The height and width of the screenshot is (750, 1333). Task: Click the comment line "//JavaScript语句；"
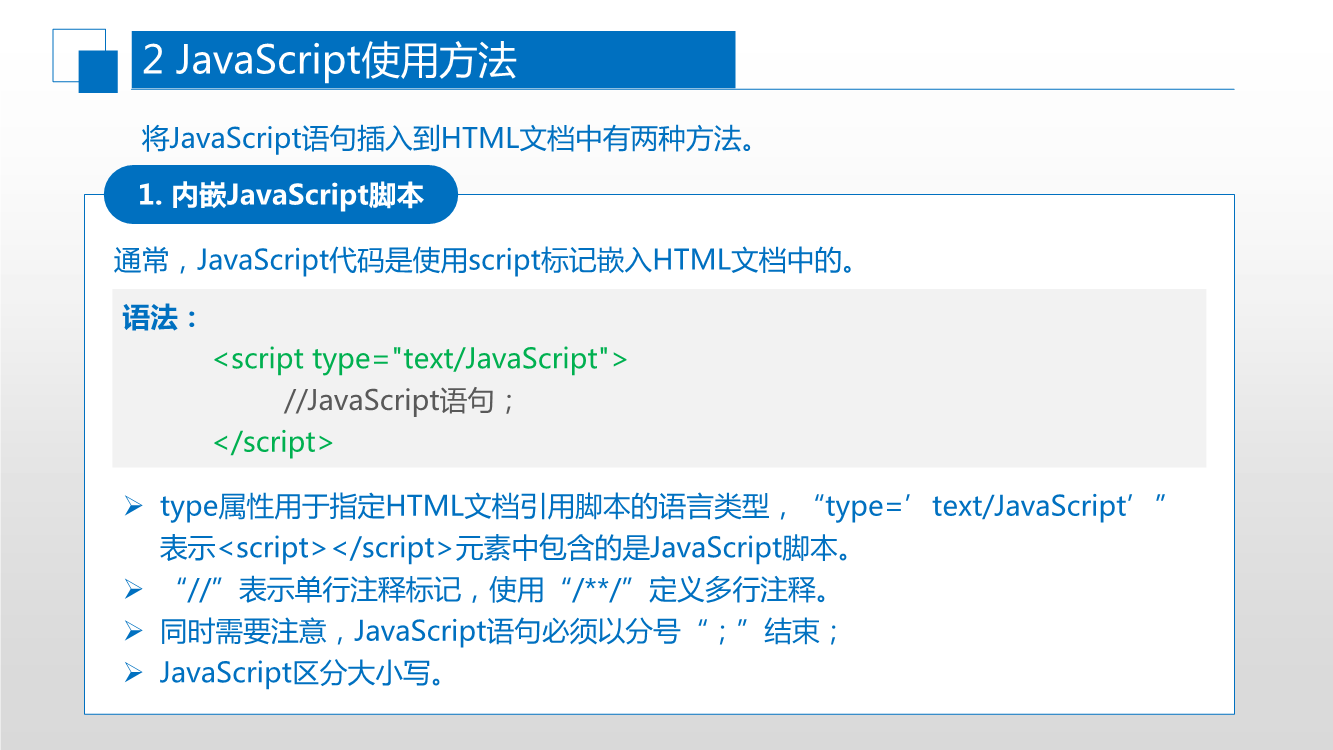coord(401,401)
